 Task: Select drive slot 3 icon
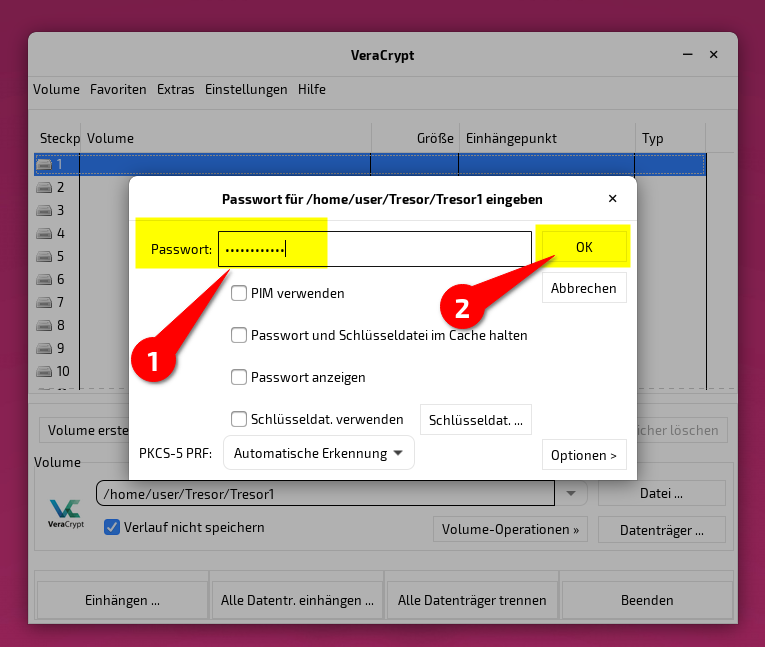pyautogui.click(x=44, y=210)
